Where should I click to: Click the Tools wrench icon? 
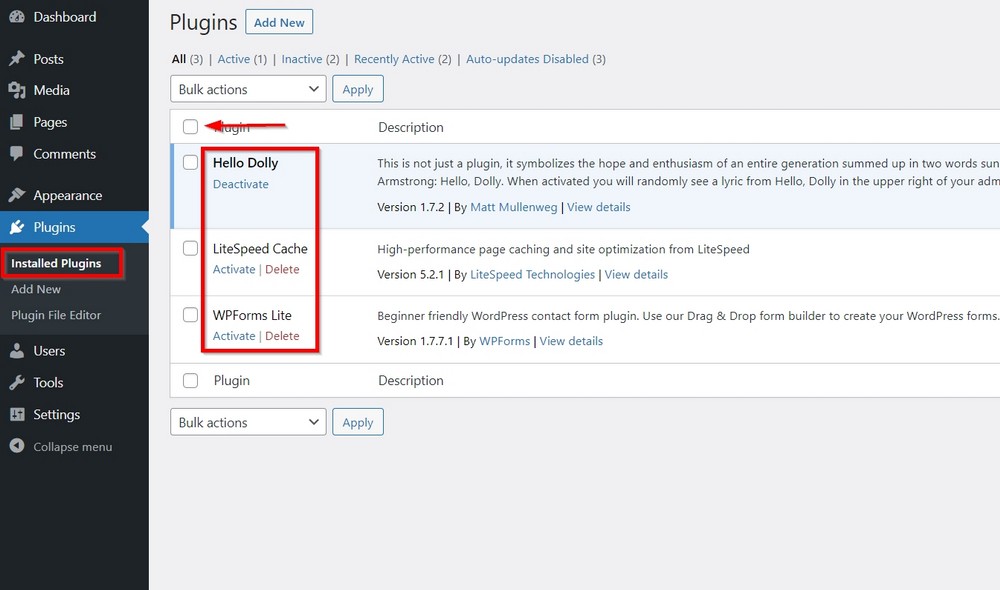point(17,382)
